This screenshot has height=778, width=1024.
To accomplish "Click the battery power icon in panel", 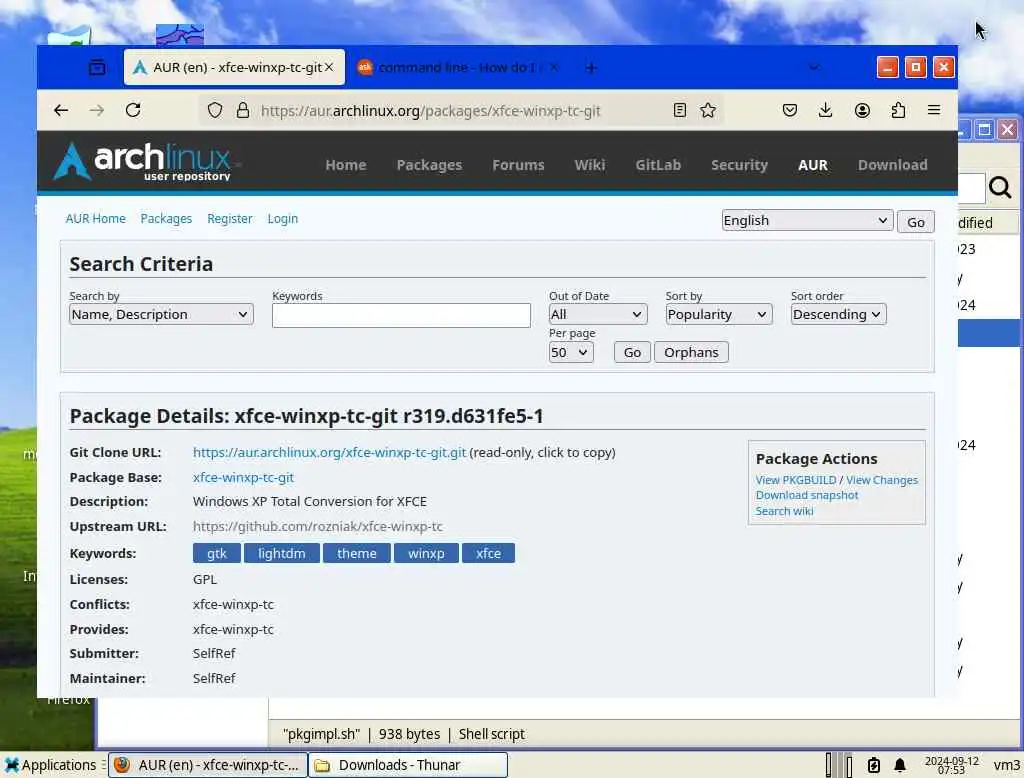I will [x=874, y=765].
